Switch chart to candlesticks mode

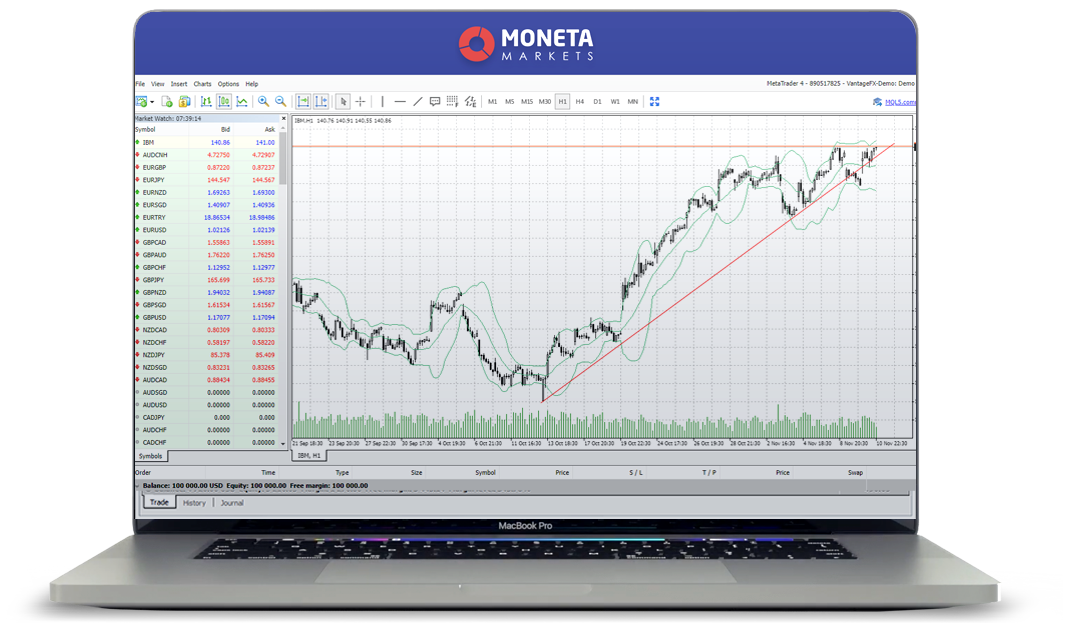coord(224,102)
